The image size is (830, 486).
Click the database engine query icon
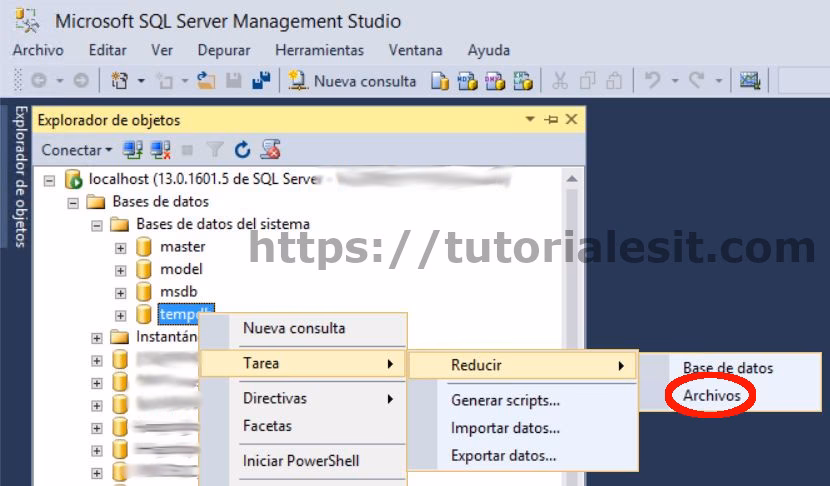point(440,81)
